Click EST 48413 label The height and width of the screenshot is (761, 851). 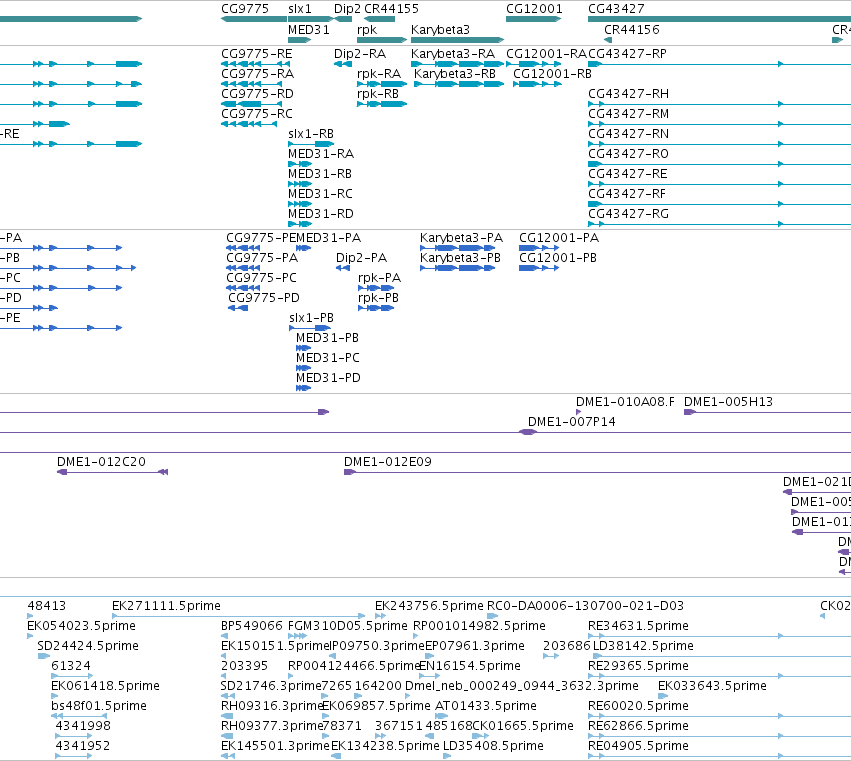click(x=47, y=606)
